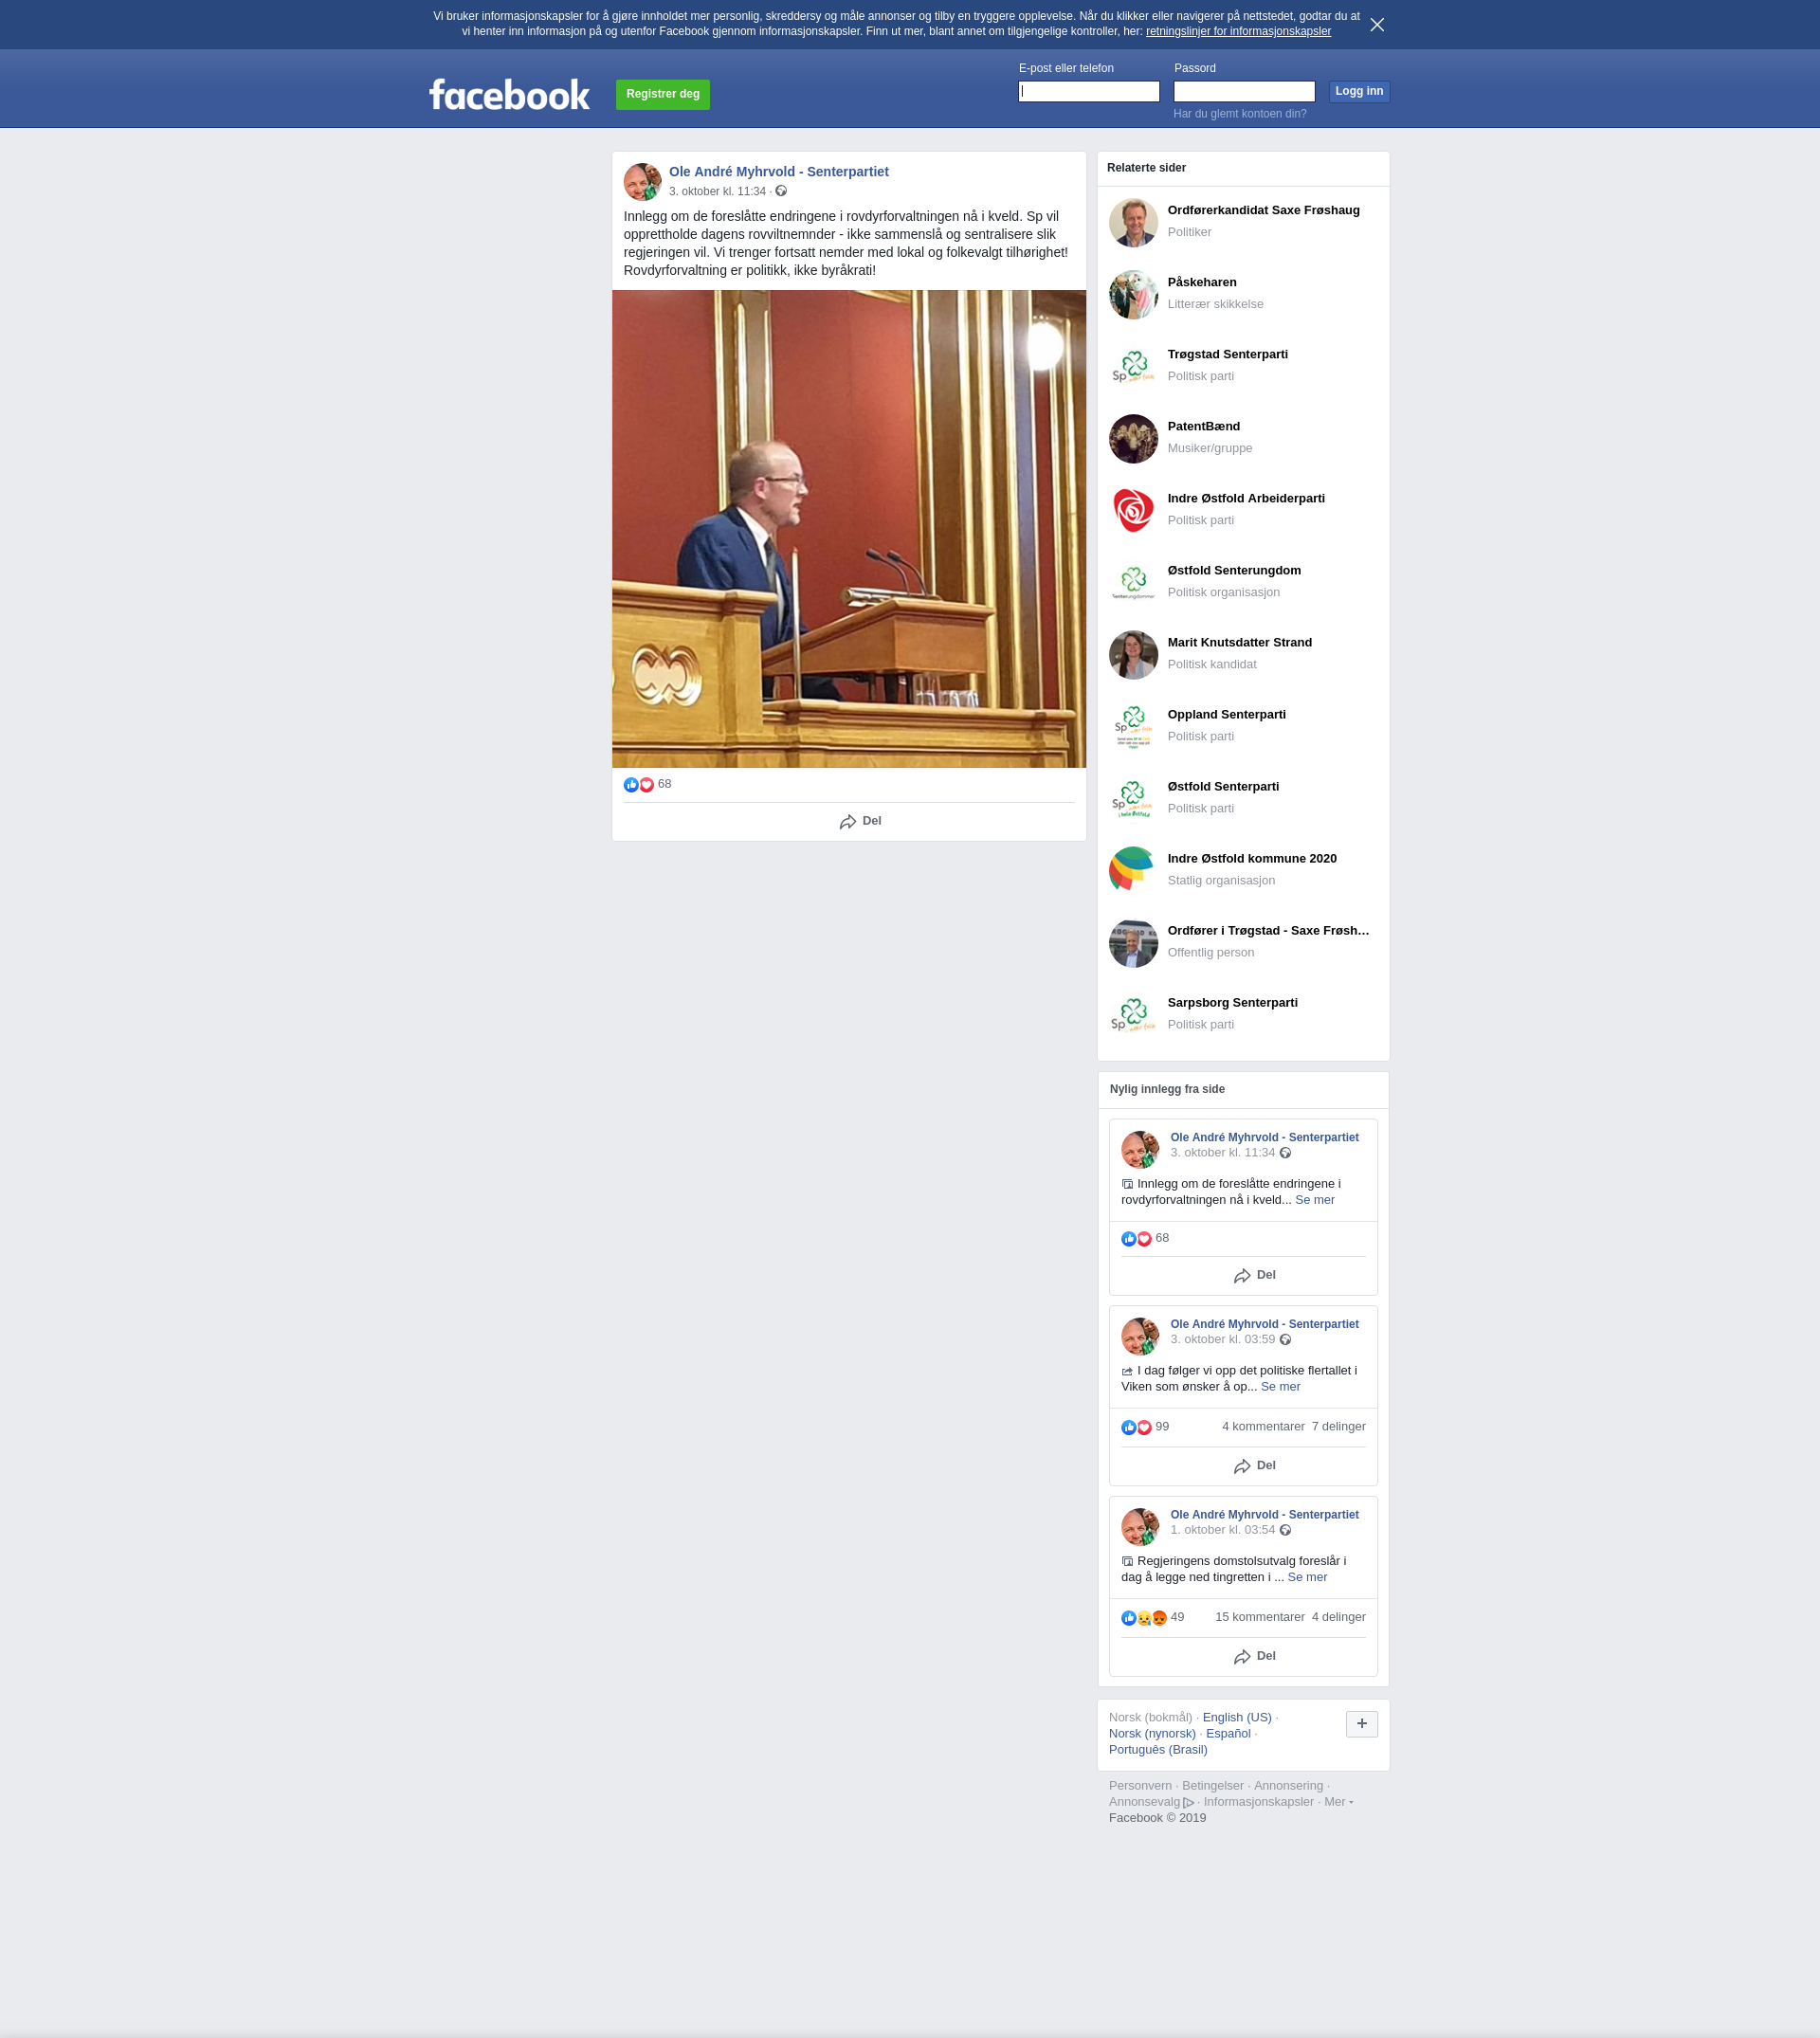Open Sarpsborg Senterparti page name
The width and height of the screenshot is (1820, 2038).
pyautogui.click(x=1232, y=1003)
